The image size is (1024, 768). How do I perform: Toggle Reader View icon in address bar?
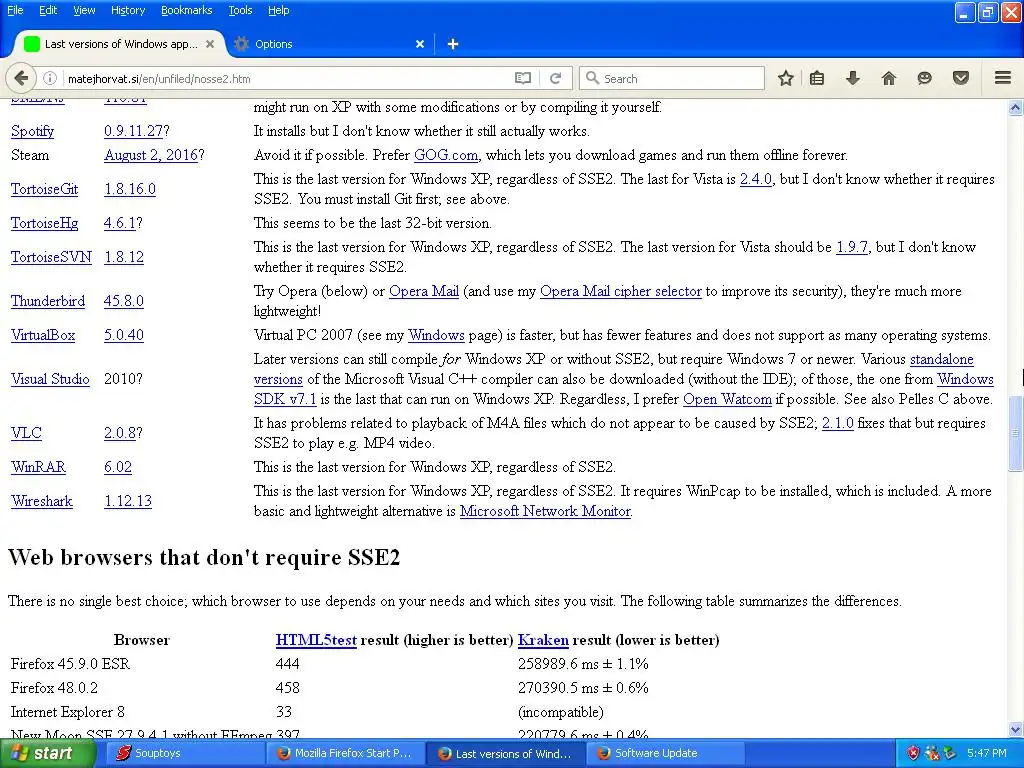tap(522, 78)
